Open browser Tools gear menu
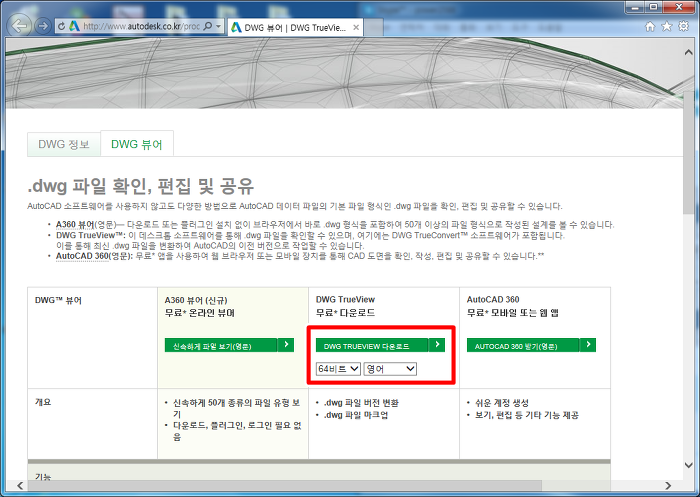The width and height of the screenshot is (700, 497). (683, 26)
